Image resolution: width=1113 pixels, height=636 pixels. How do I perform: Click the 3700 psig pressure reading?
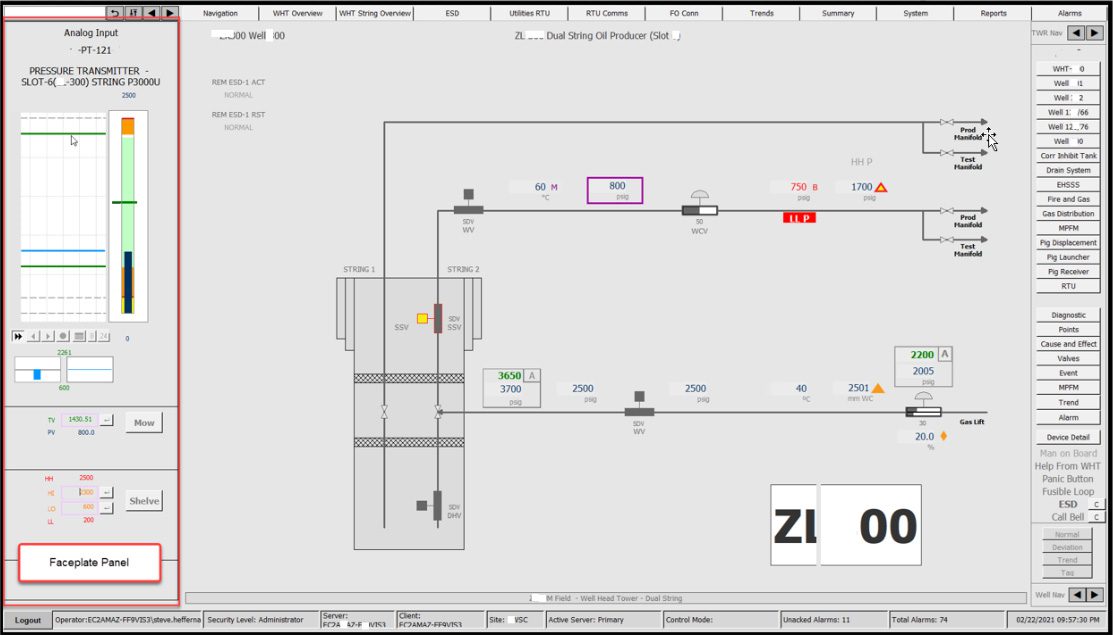click(x=510, y=389)
